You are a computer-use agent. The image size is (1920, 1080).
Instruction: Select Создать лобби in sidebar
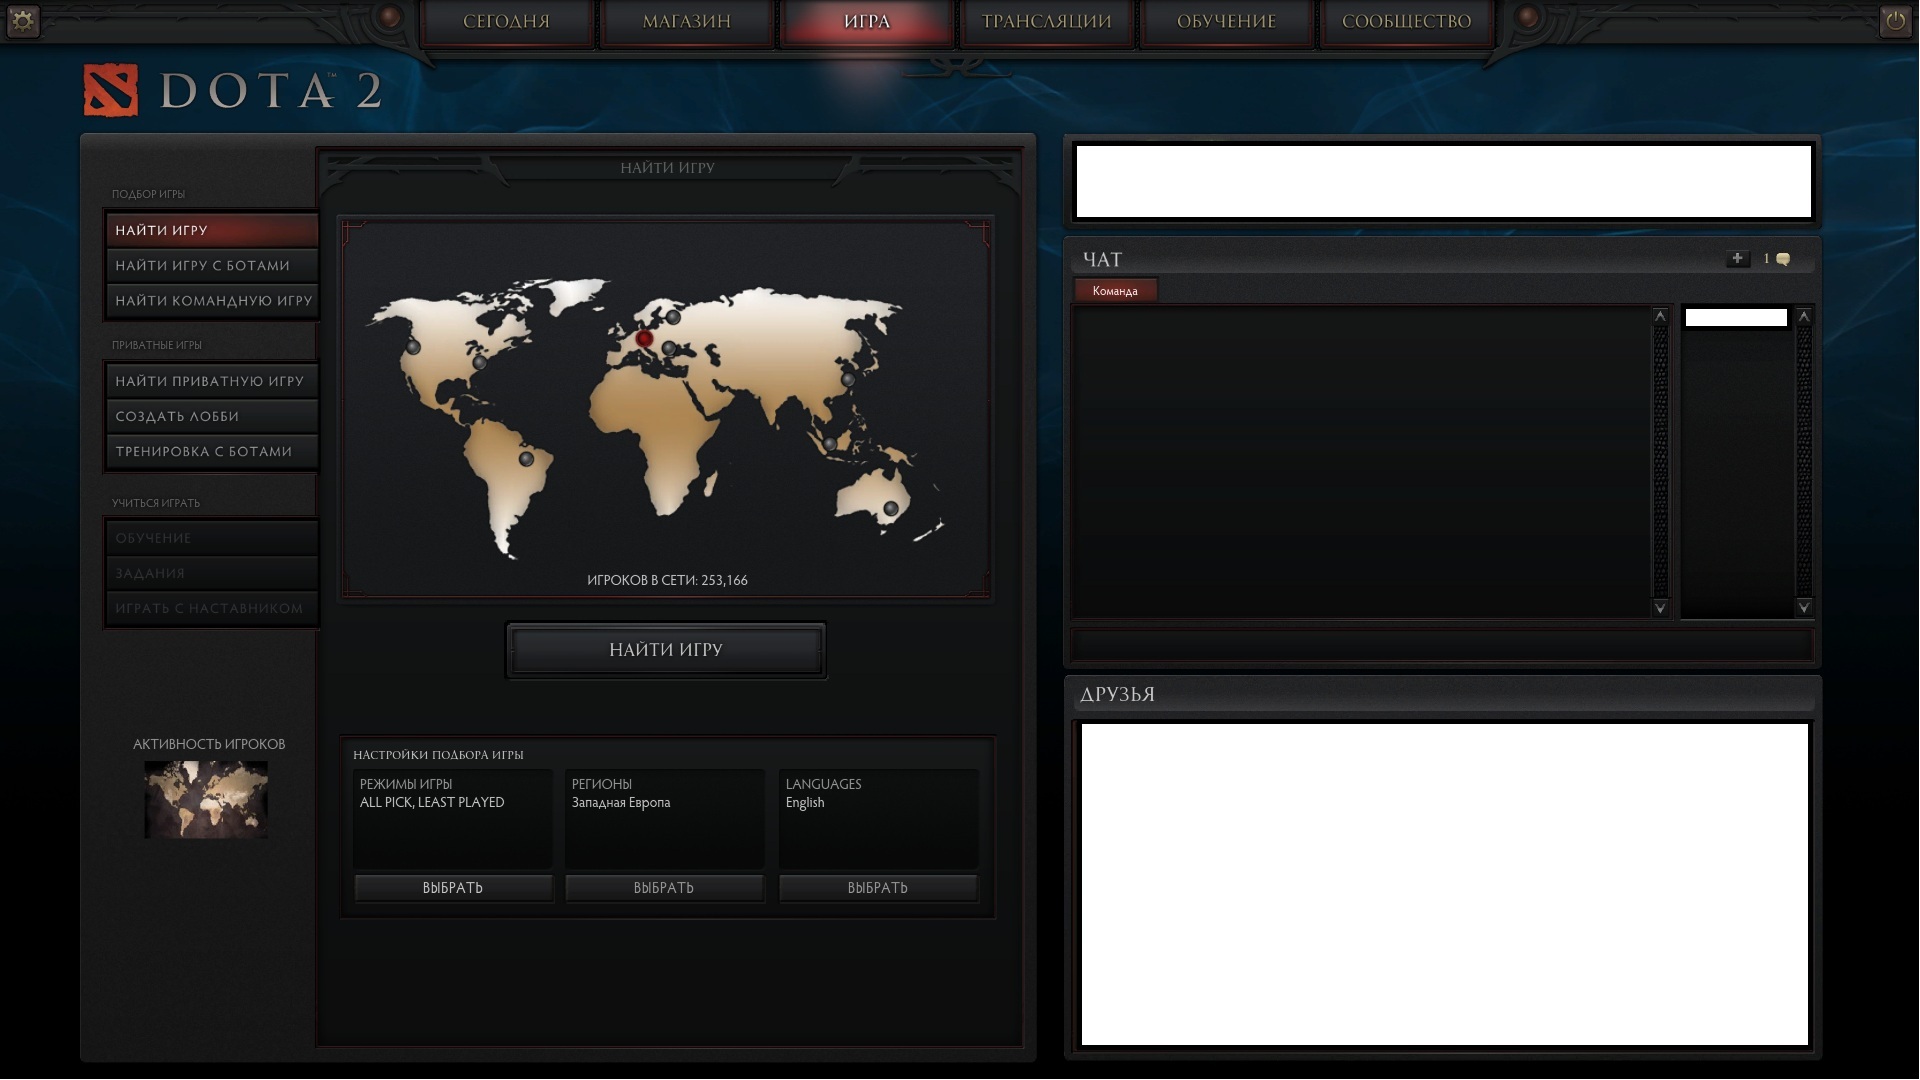[x=211, y=416]
